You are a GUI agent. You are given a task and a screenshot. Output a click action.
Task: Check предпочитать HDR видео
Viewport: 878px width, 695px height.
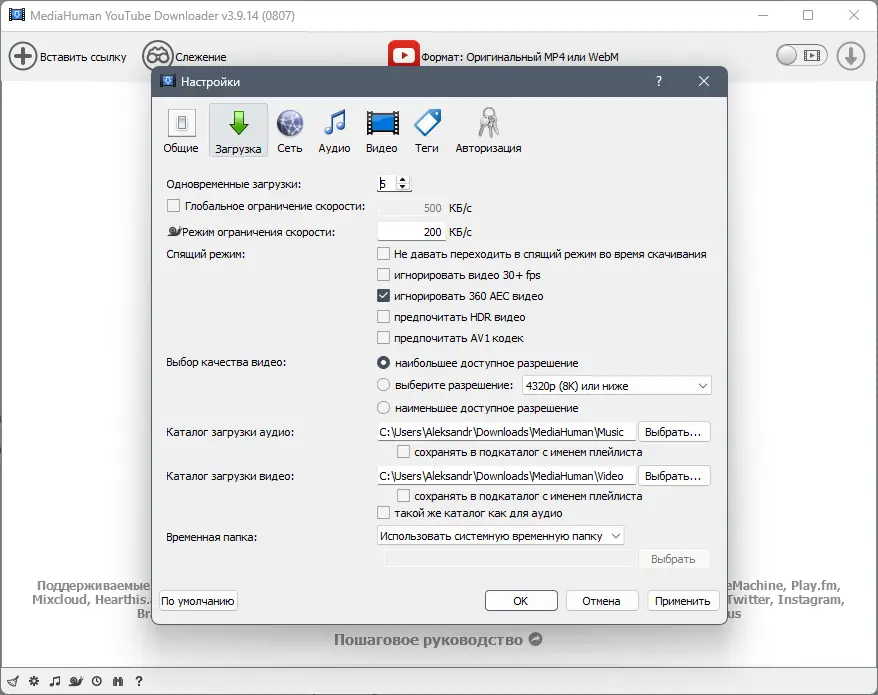pyautogui.click(x=384, y=317)
